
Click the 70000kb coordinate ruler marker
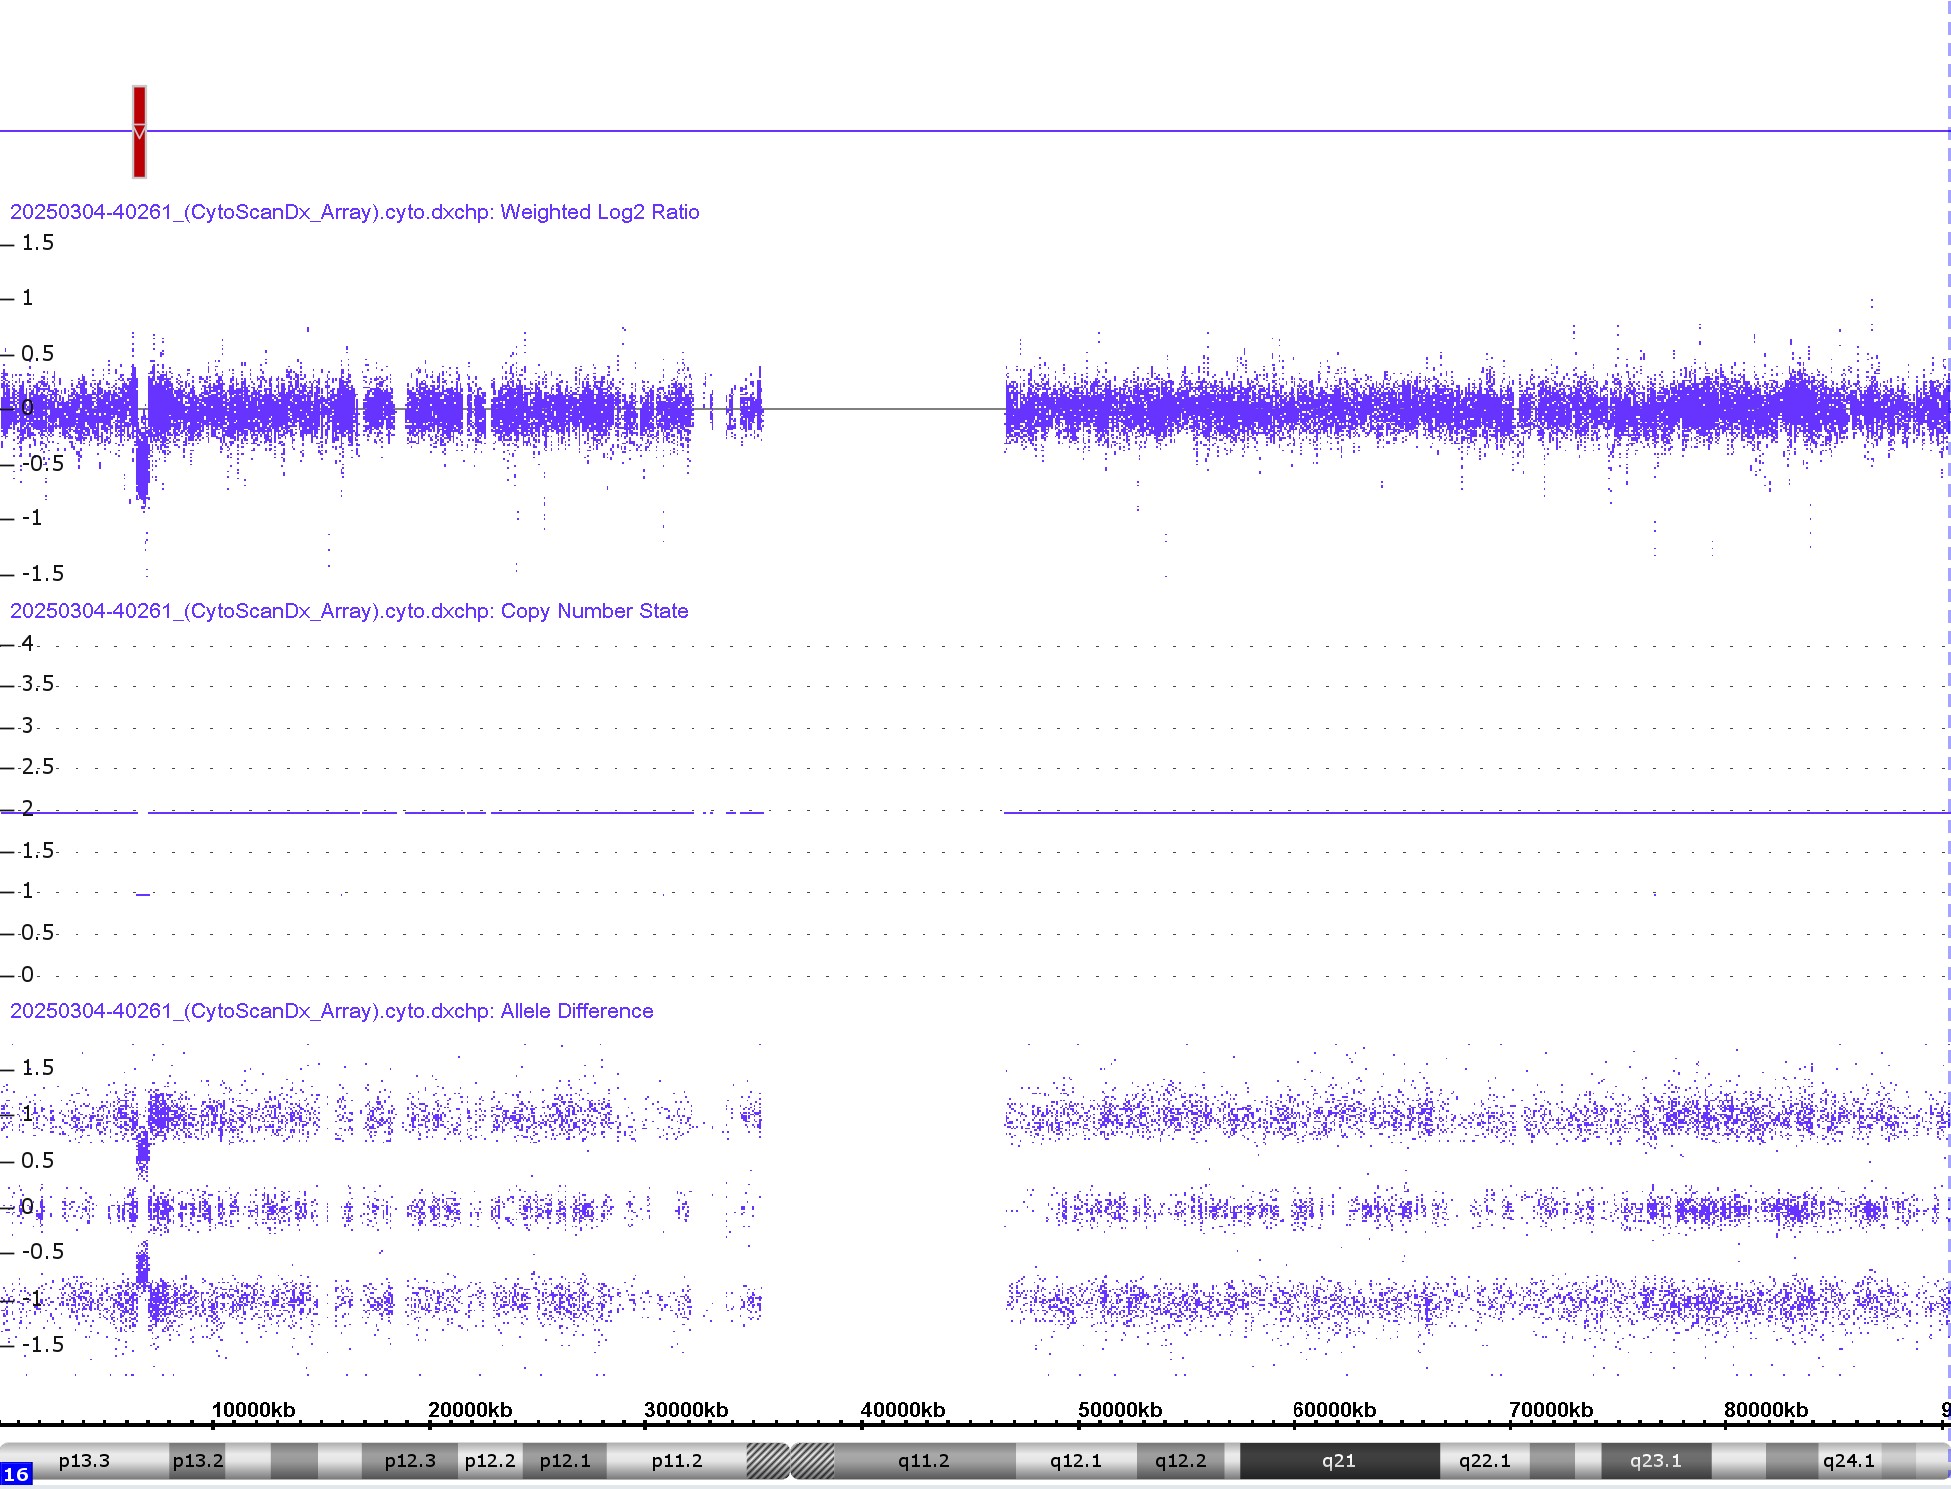(1550, 1410)
